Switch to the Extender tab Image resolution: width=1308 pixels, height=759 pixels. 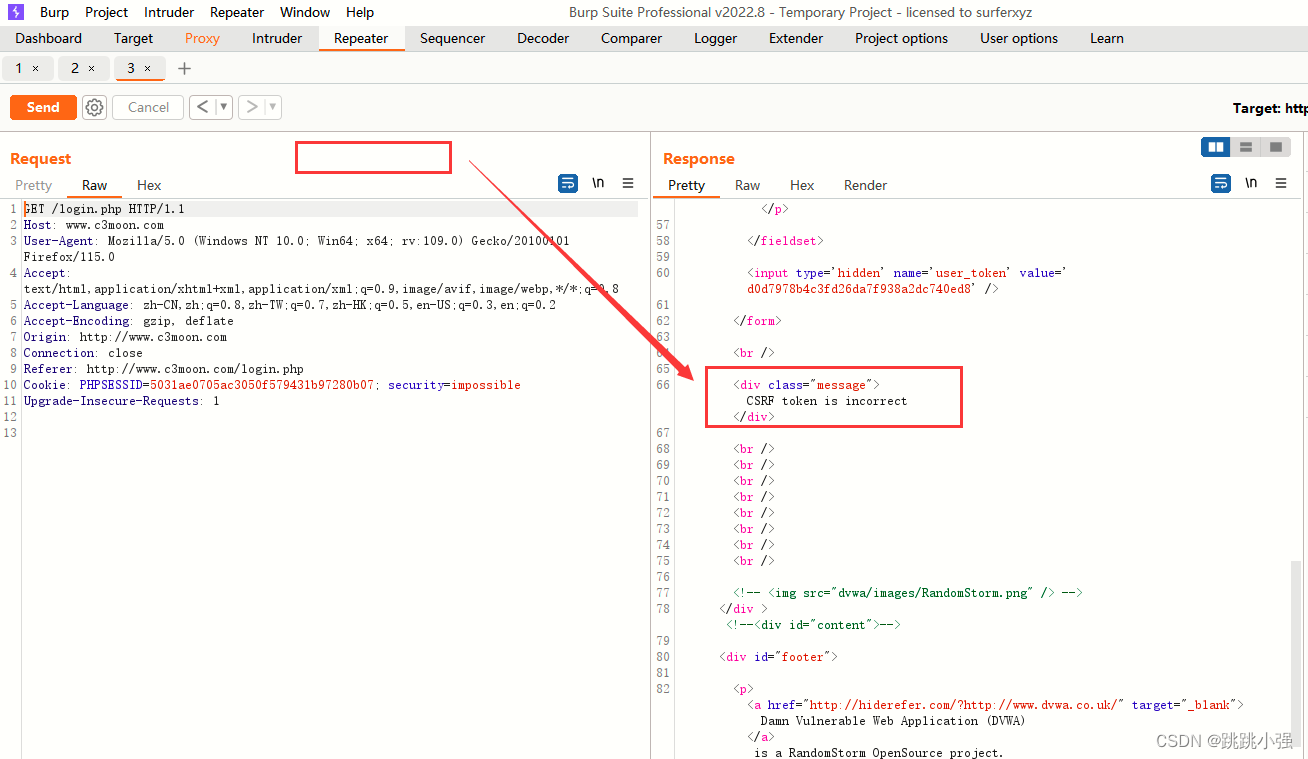click(796, 38)
